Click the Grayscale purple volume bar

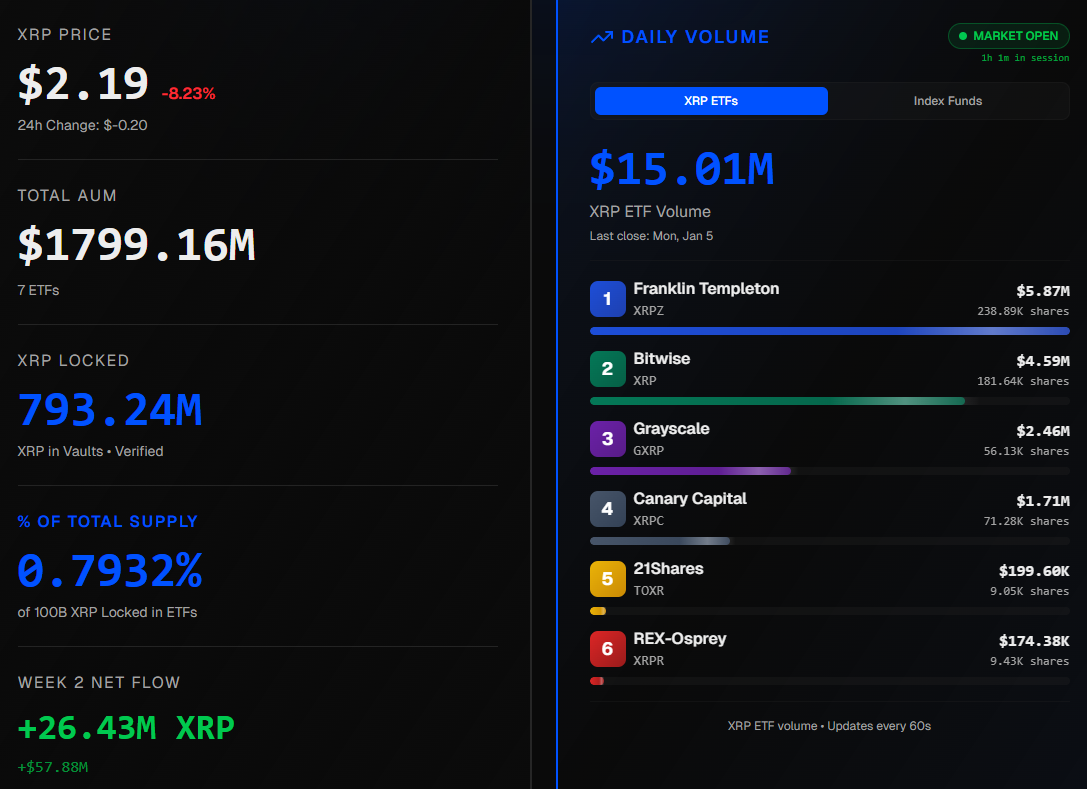click(x=690, y=471)
